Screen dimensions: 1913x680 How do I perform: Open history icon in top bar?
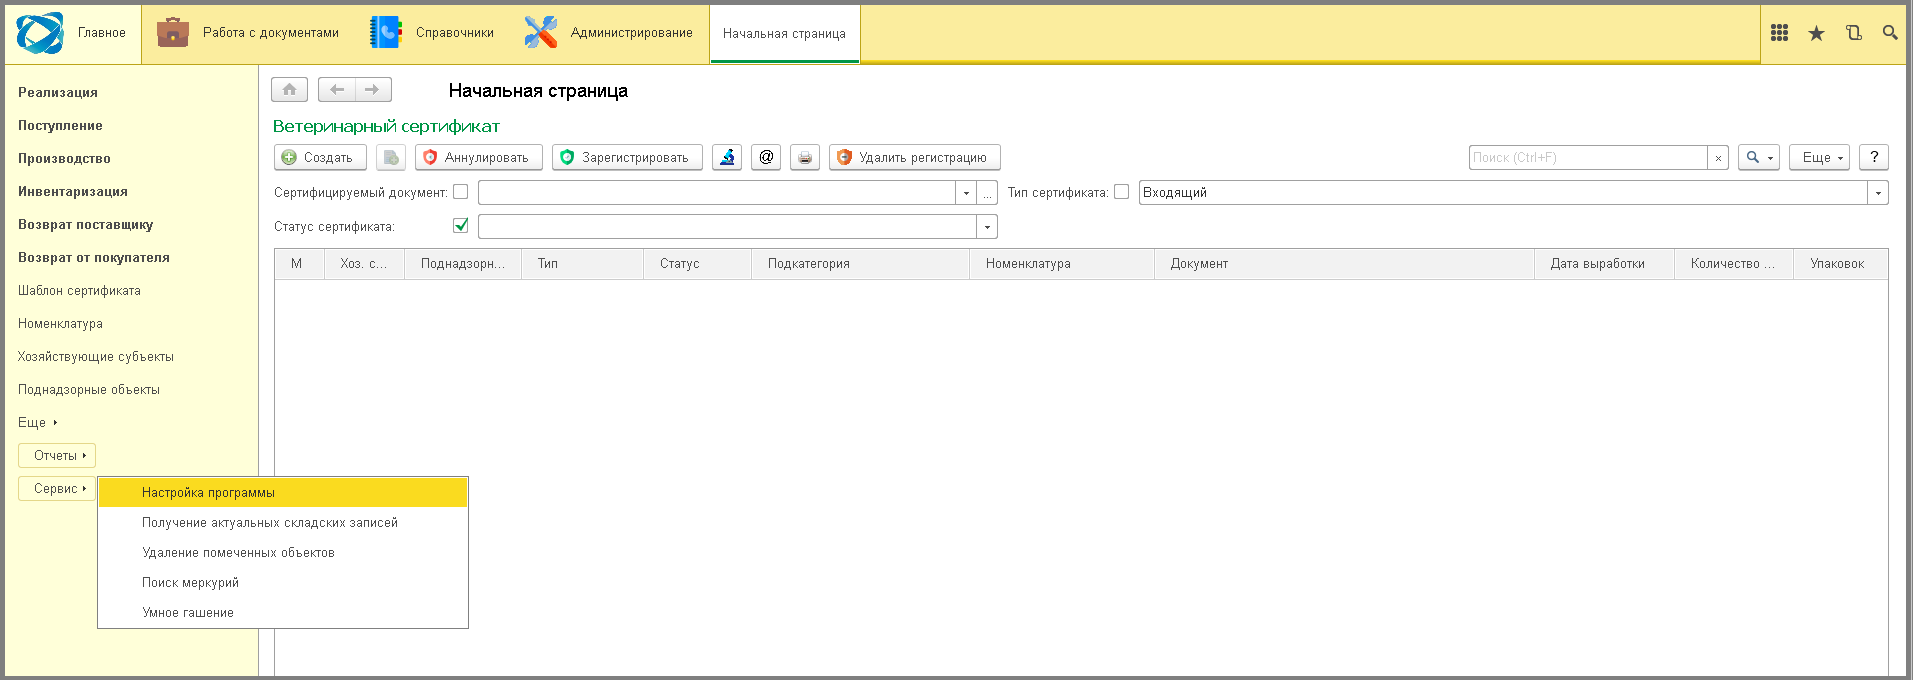1853,33
